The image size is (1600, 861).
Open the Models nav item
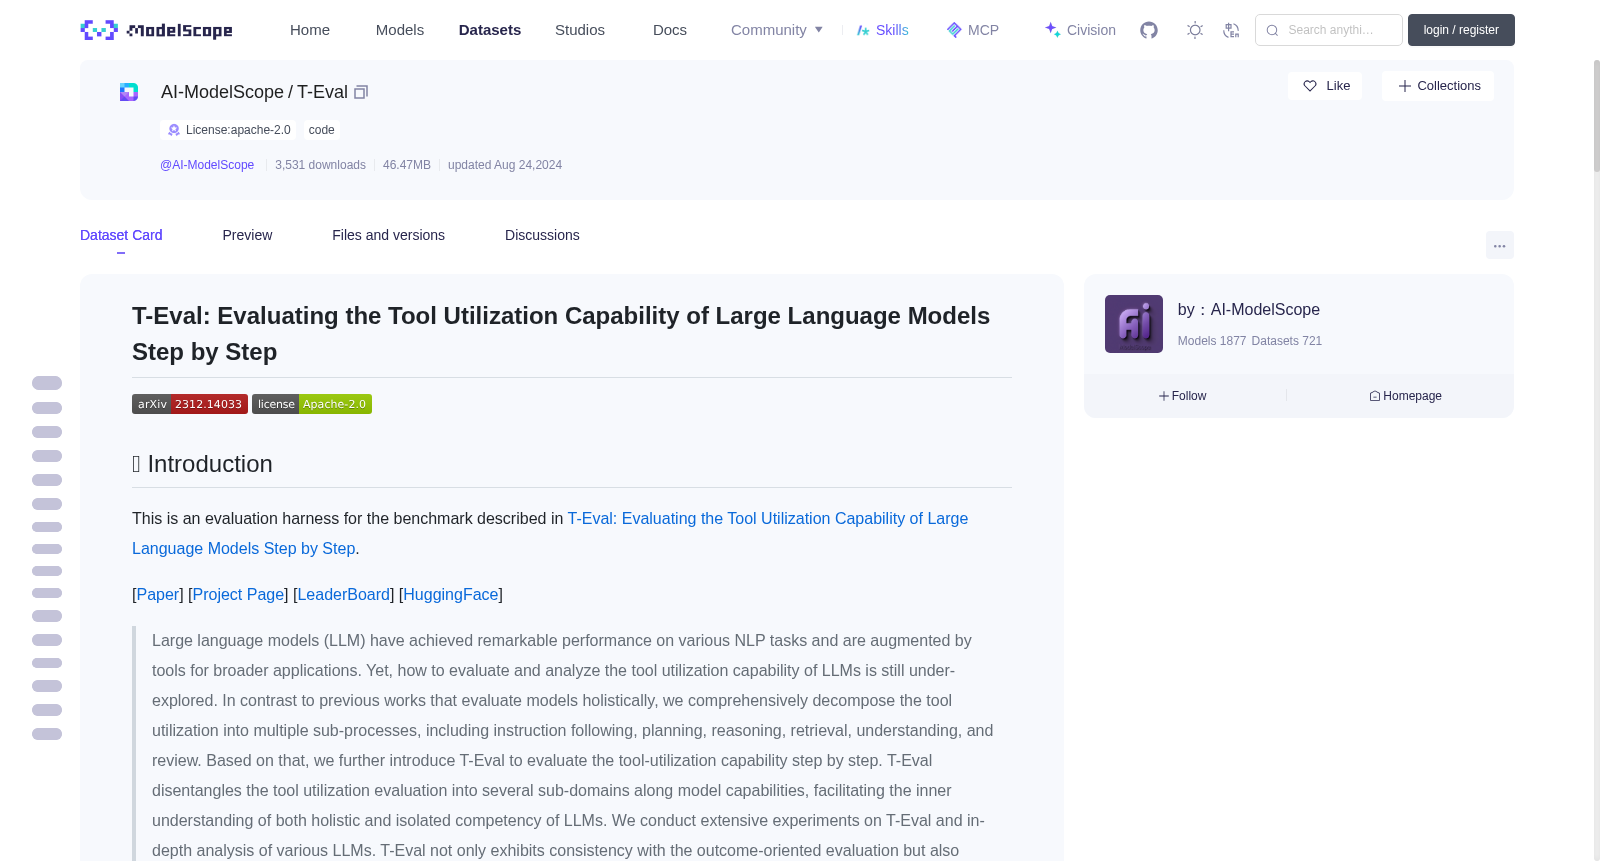400,30
